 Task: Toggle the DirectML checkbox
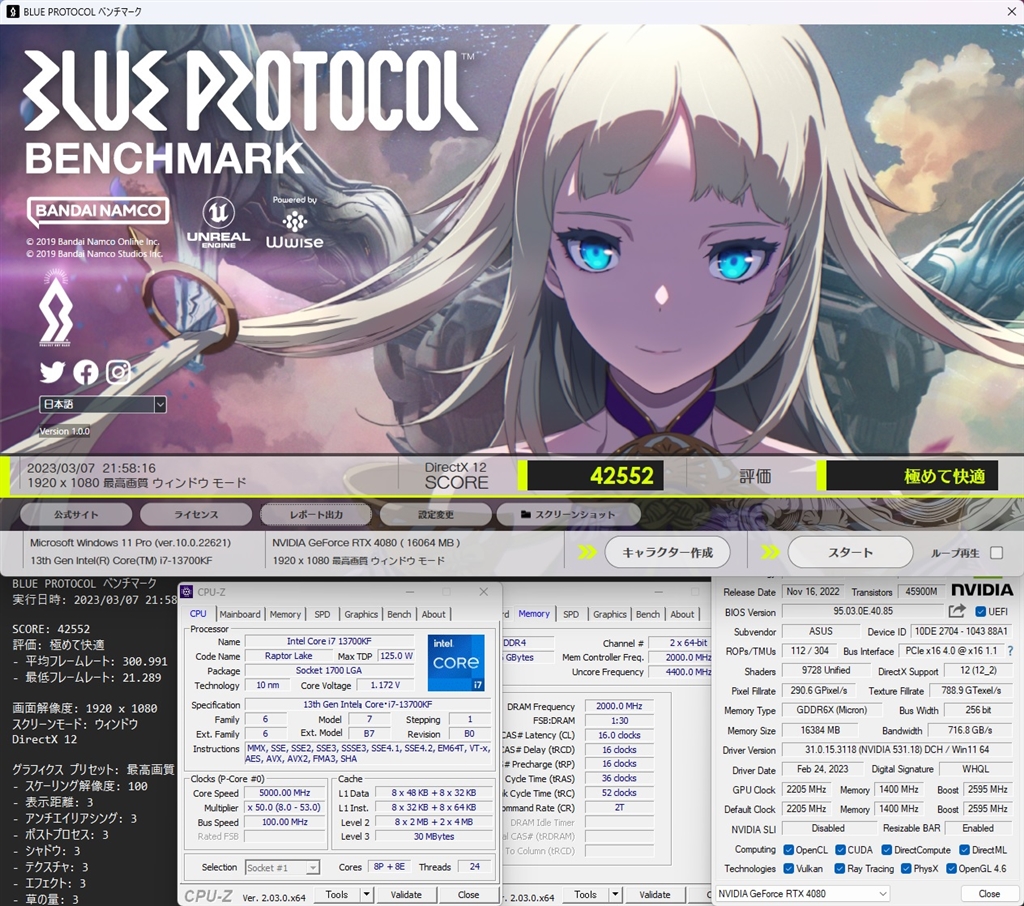click(x=964, y=850)
